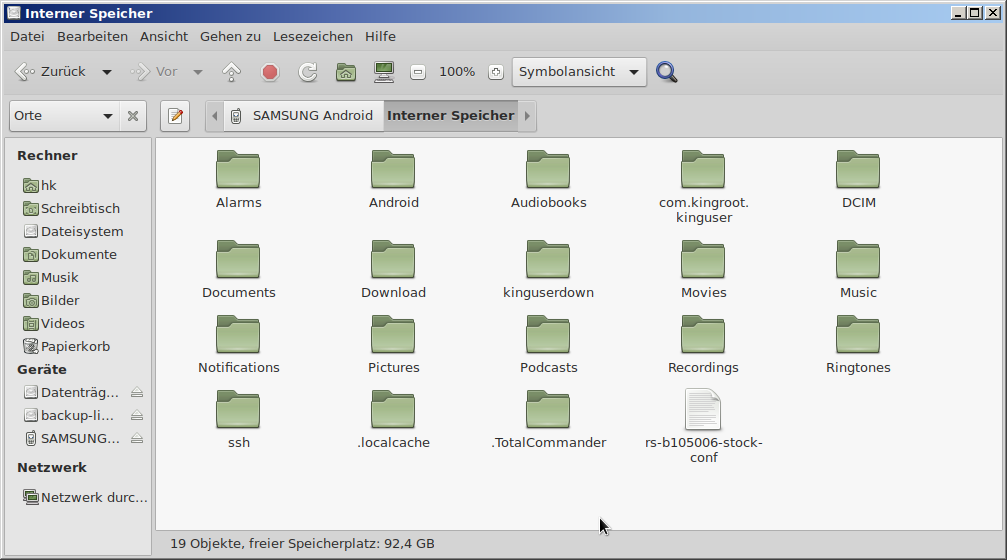Expand the Zurück history dropdown arrow
1007x560 pixels.
click(x=107, y=72)
